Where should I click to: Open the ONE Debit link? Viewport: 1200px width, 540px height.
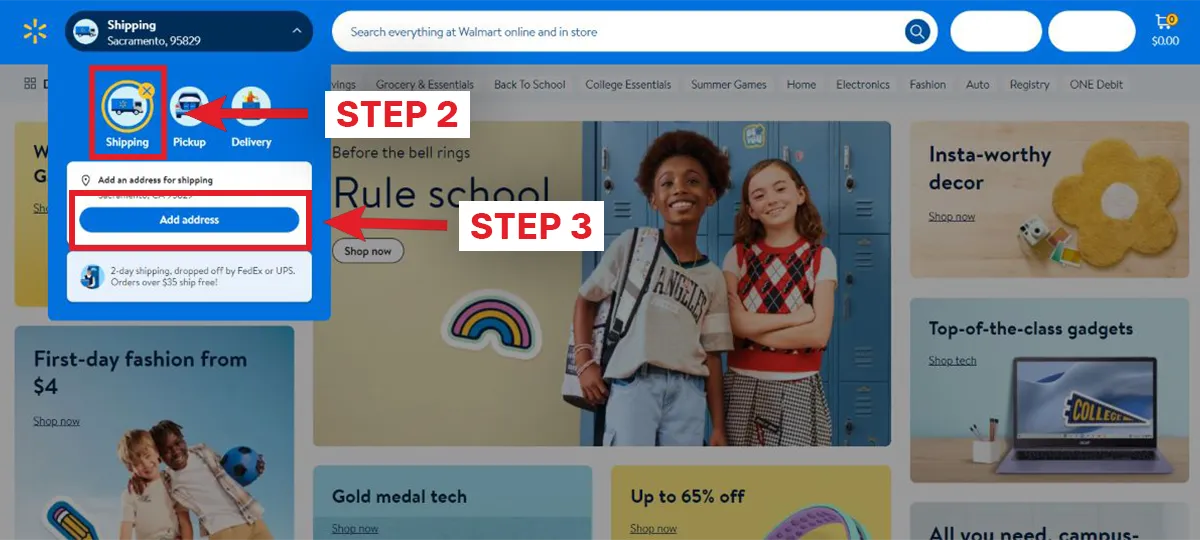point(1097,85)
